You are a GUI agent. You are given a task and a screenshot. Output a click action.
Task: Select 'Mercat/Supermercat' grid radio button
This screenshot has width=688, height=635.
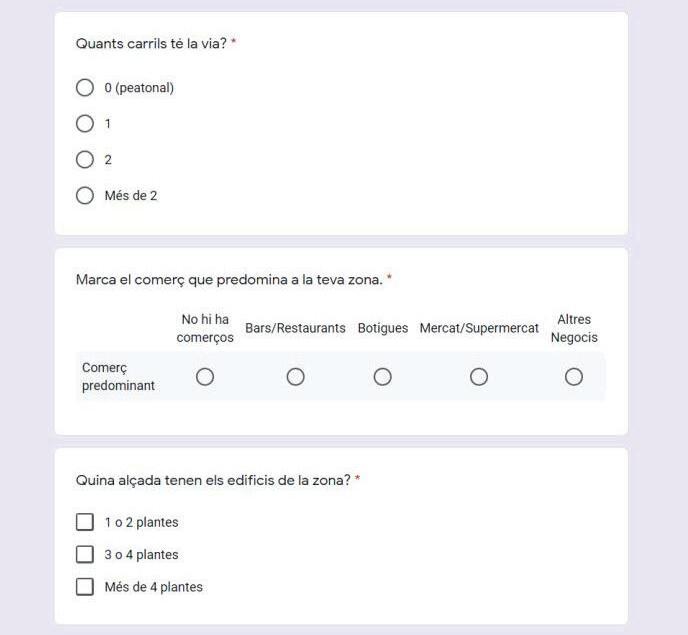pyautogui.click(x=479, y=377)
